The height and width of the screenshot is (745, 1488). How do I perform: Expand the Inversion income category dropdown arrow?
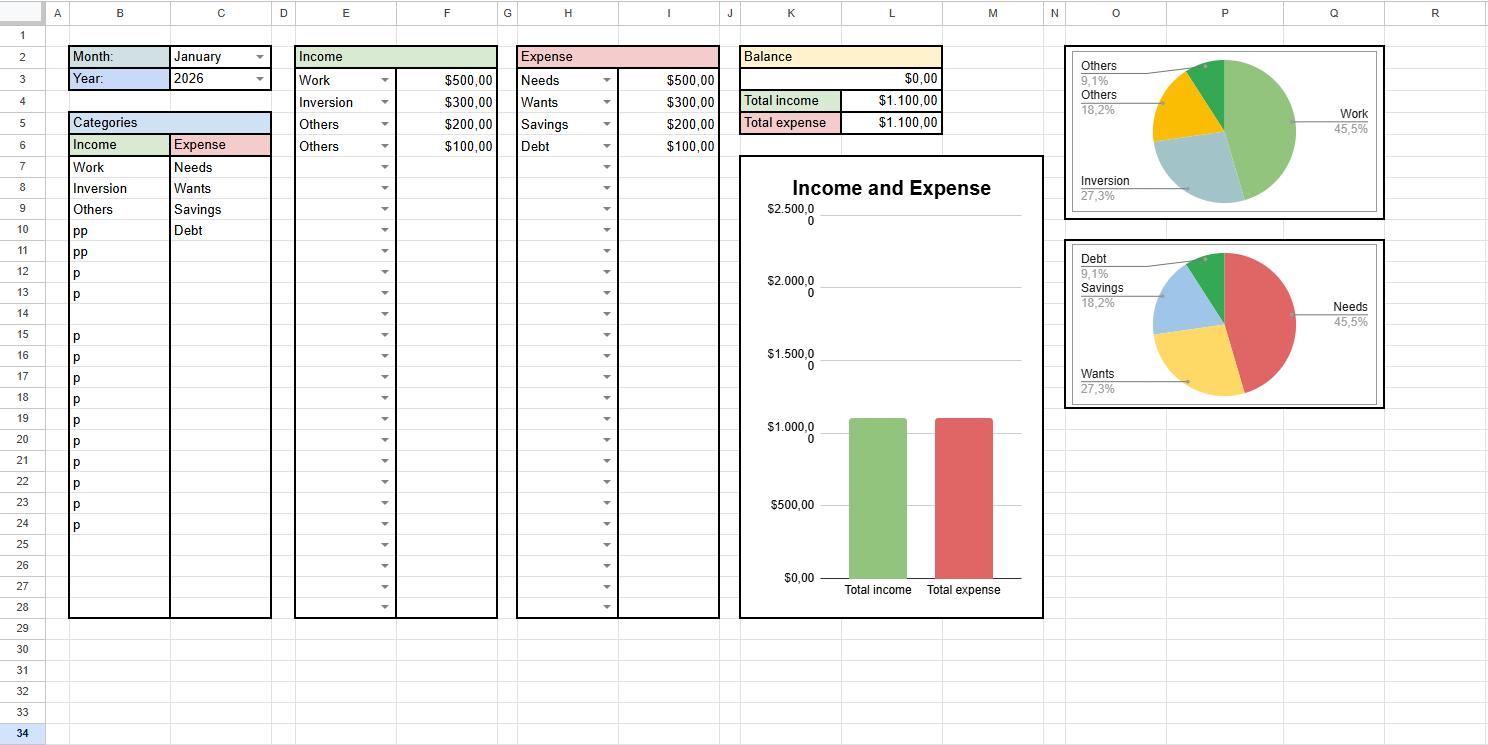click(x=385, y=102)
